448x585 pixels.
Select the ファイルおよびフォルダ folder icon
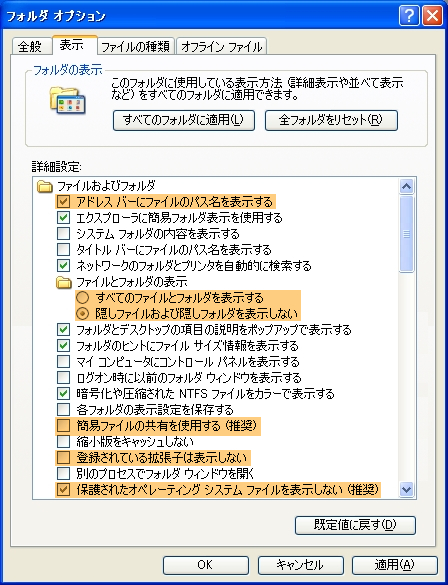tap(45, 186)
